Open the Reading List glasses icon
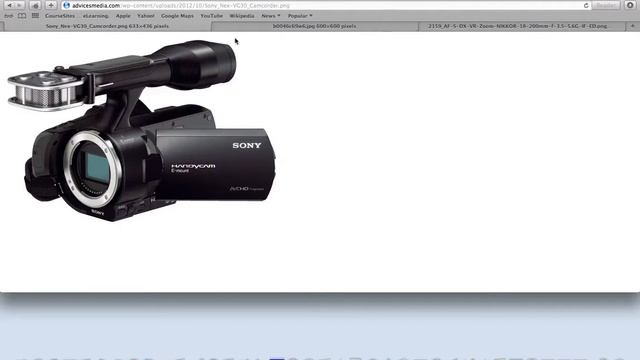The width and height of the screenshot is (640, 360). coord(9,16)
